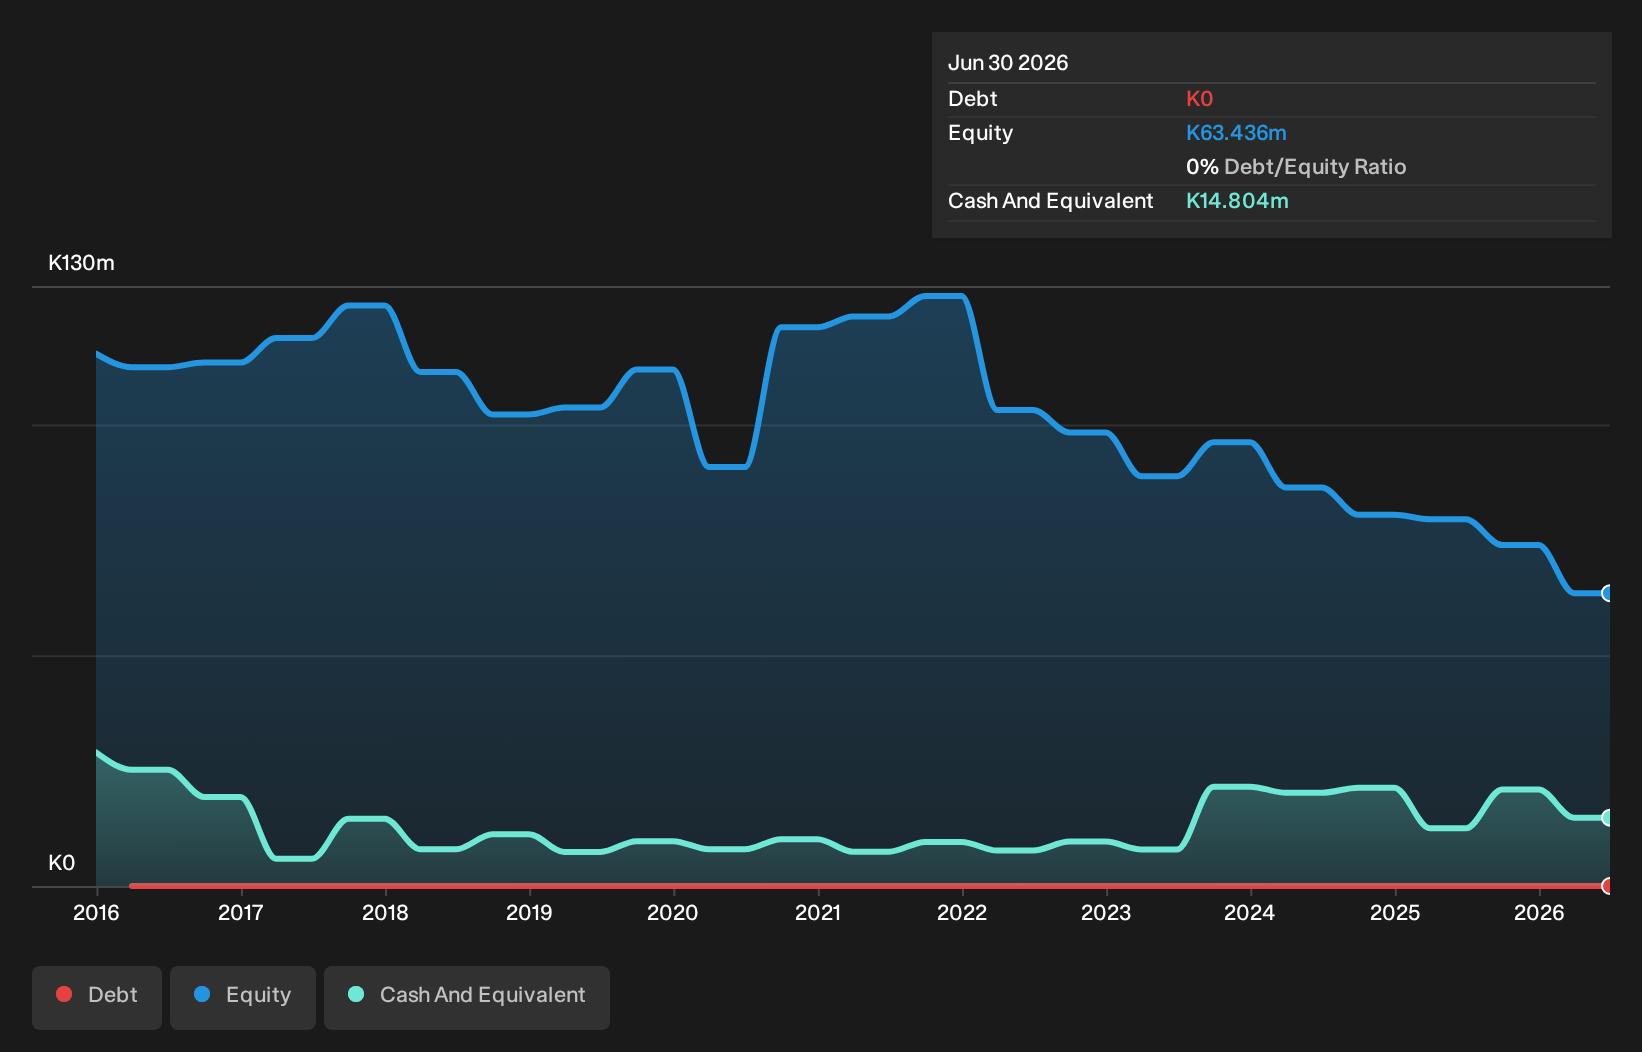Click the red Debt endpoint marker

click(x=1608, y=885)
